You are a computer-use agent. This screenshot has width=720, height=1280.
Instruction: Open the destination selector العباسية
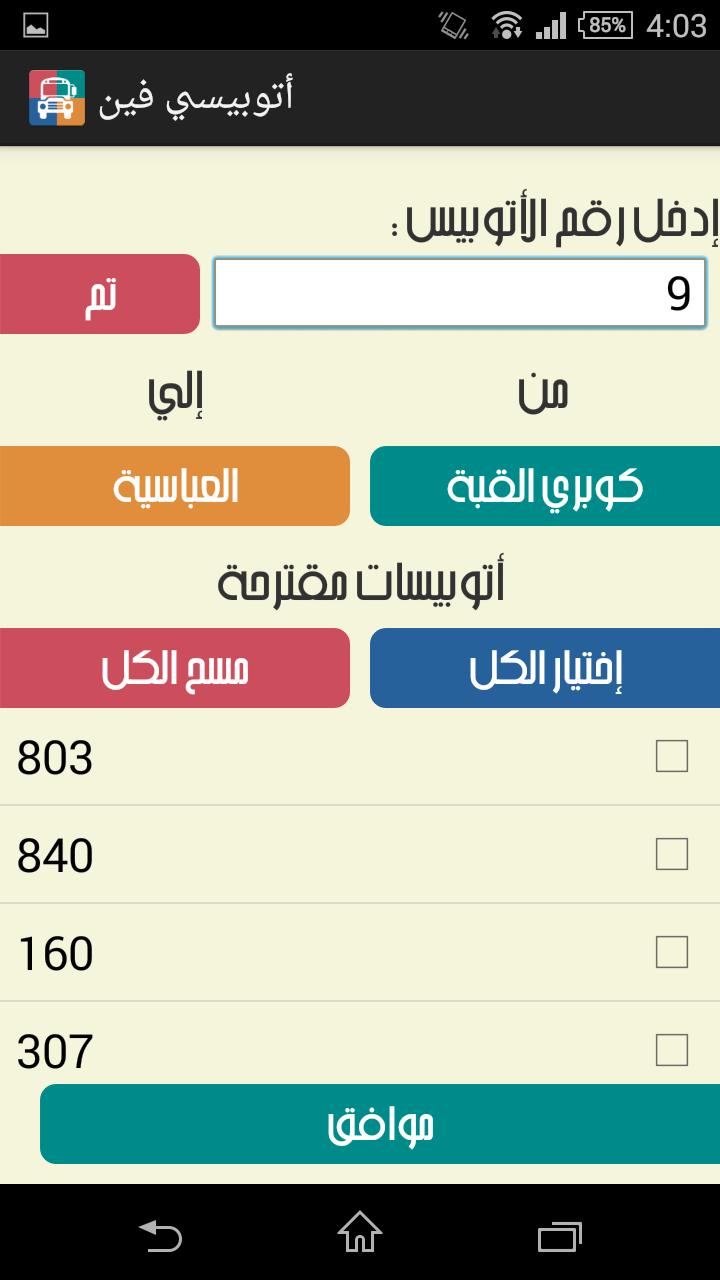click(175, 487)
